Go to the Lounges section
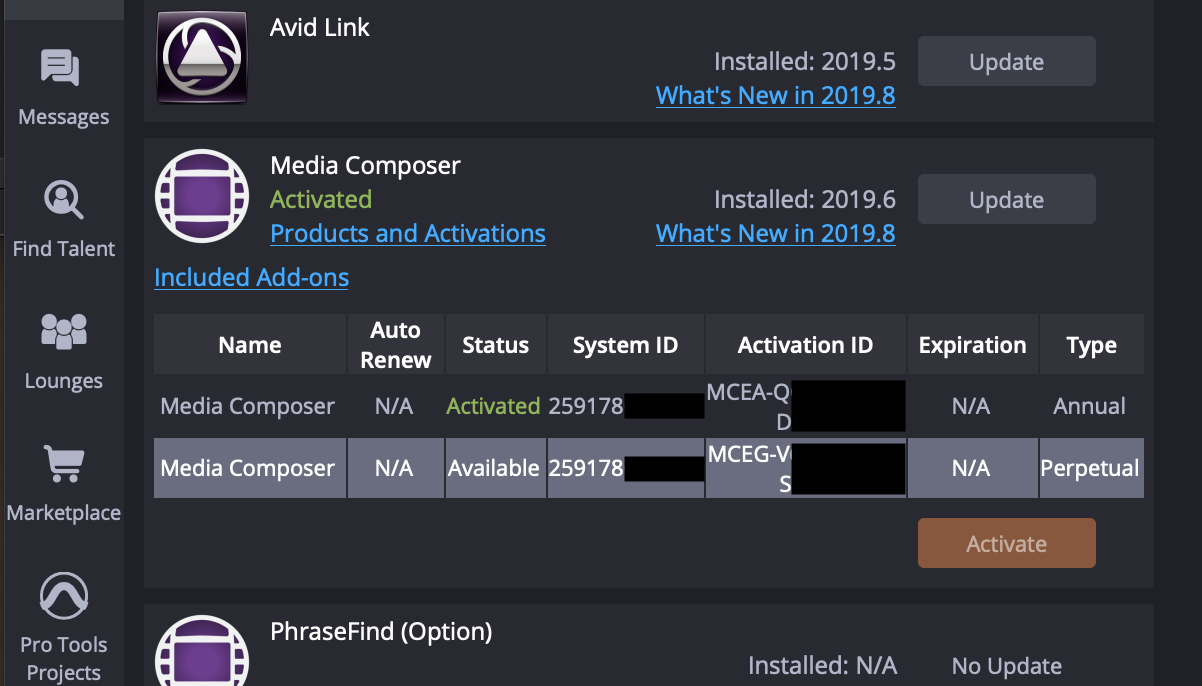This screenshot has height=686, width=1202. coord(63,350)
